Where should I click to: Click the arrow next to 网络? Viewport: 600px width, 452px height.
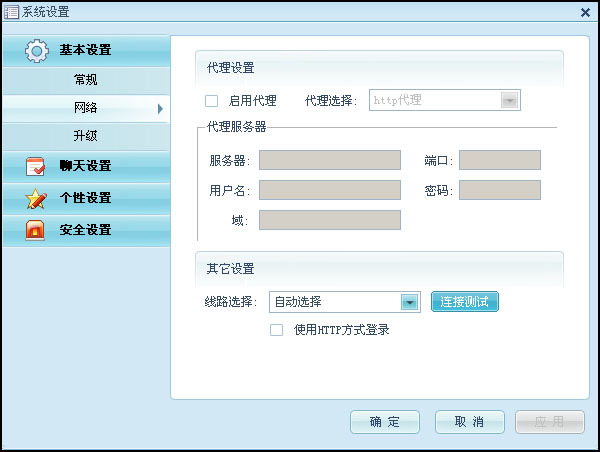159,108
